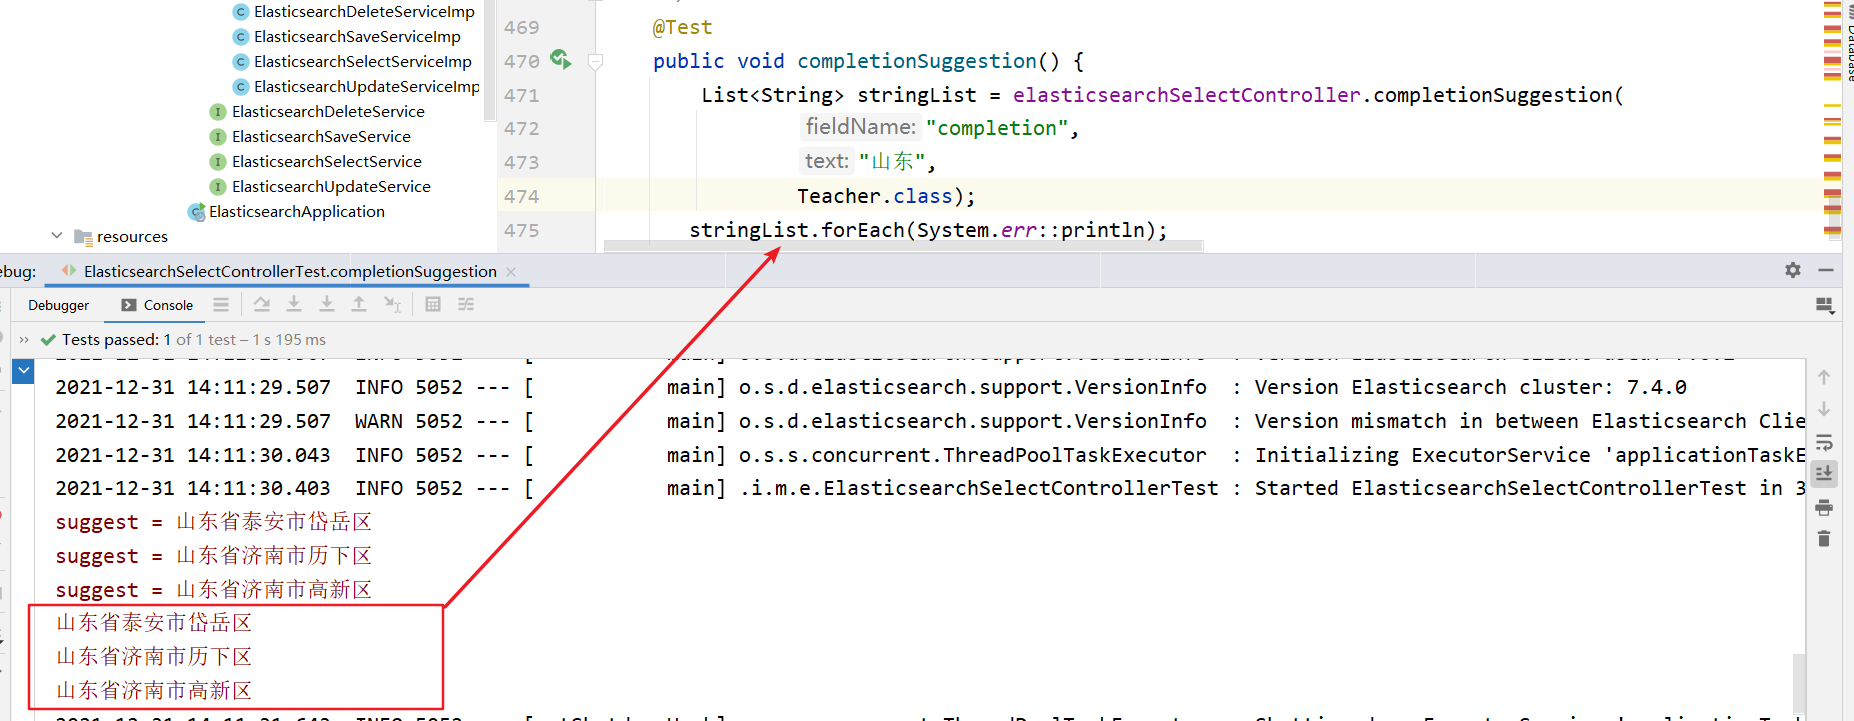Close the completionSuggestion debug session tab
Image resolution: width=1854 pixels, height=721 pixels.
click(x=511, y=271)
